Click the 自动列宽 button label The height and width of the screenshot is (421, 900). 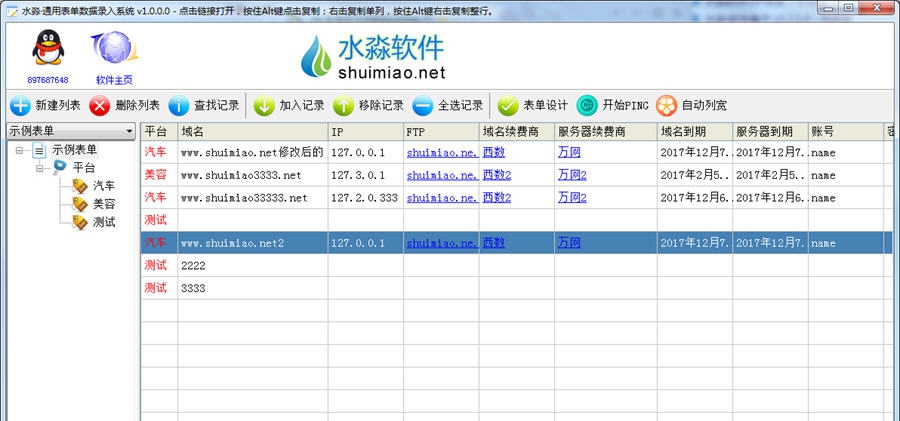704,106
